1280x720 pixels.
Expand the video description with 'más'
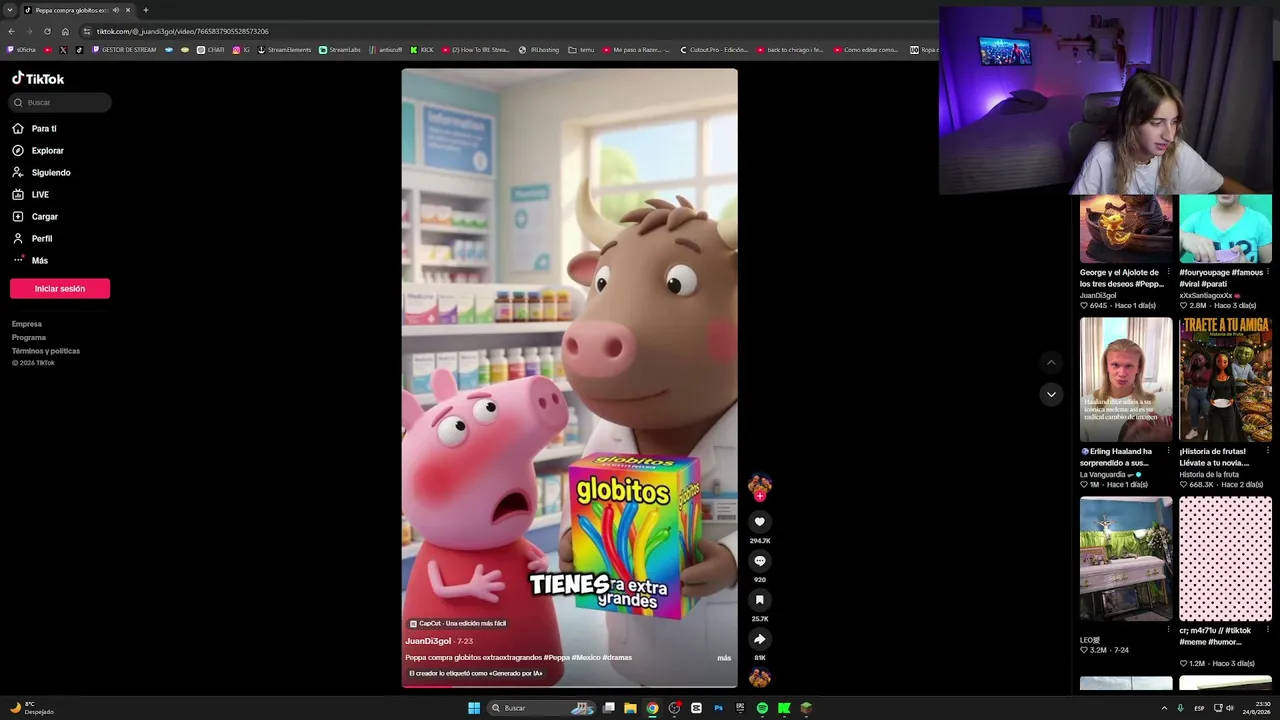click(x=724, y=658)
